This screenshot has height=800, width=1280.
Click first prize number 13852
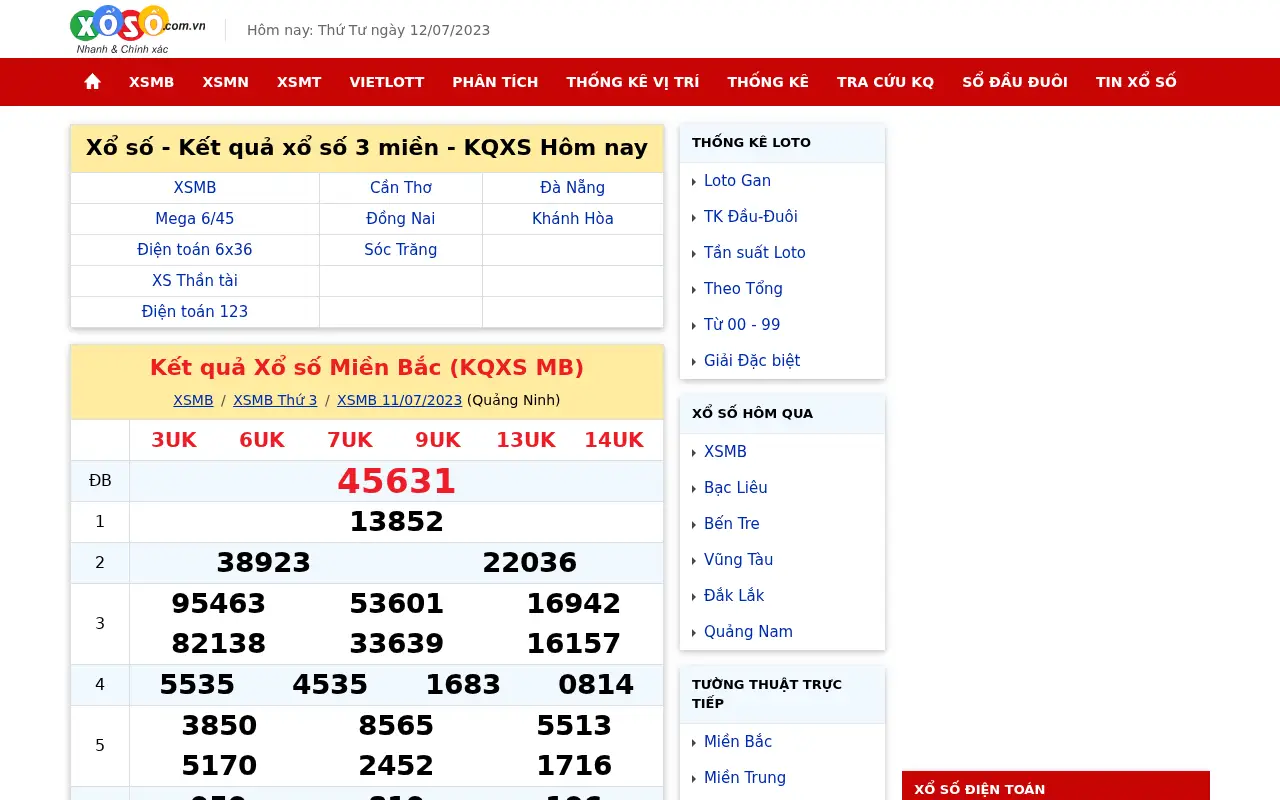[x=397, y=522]
